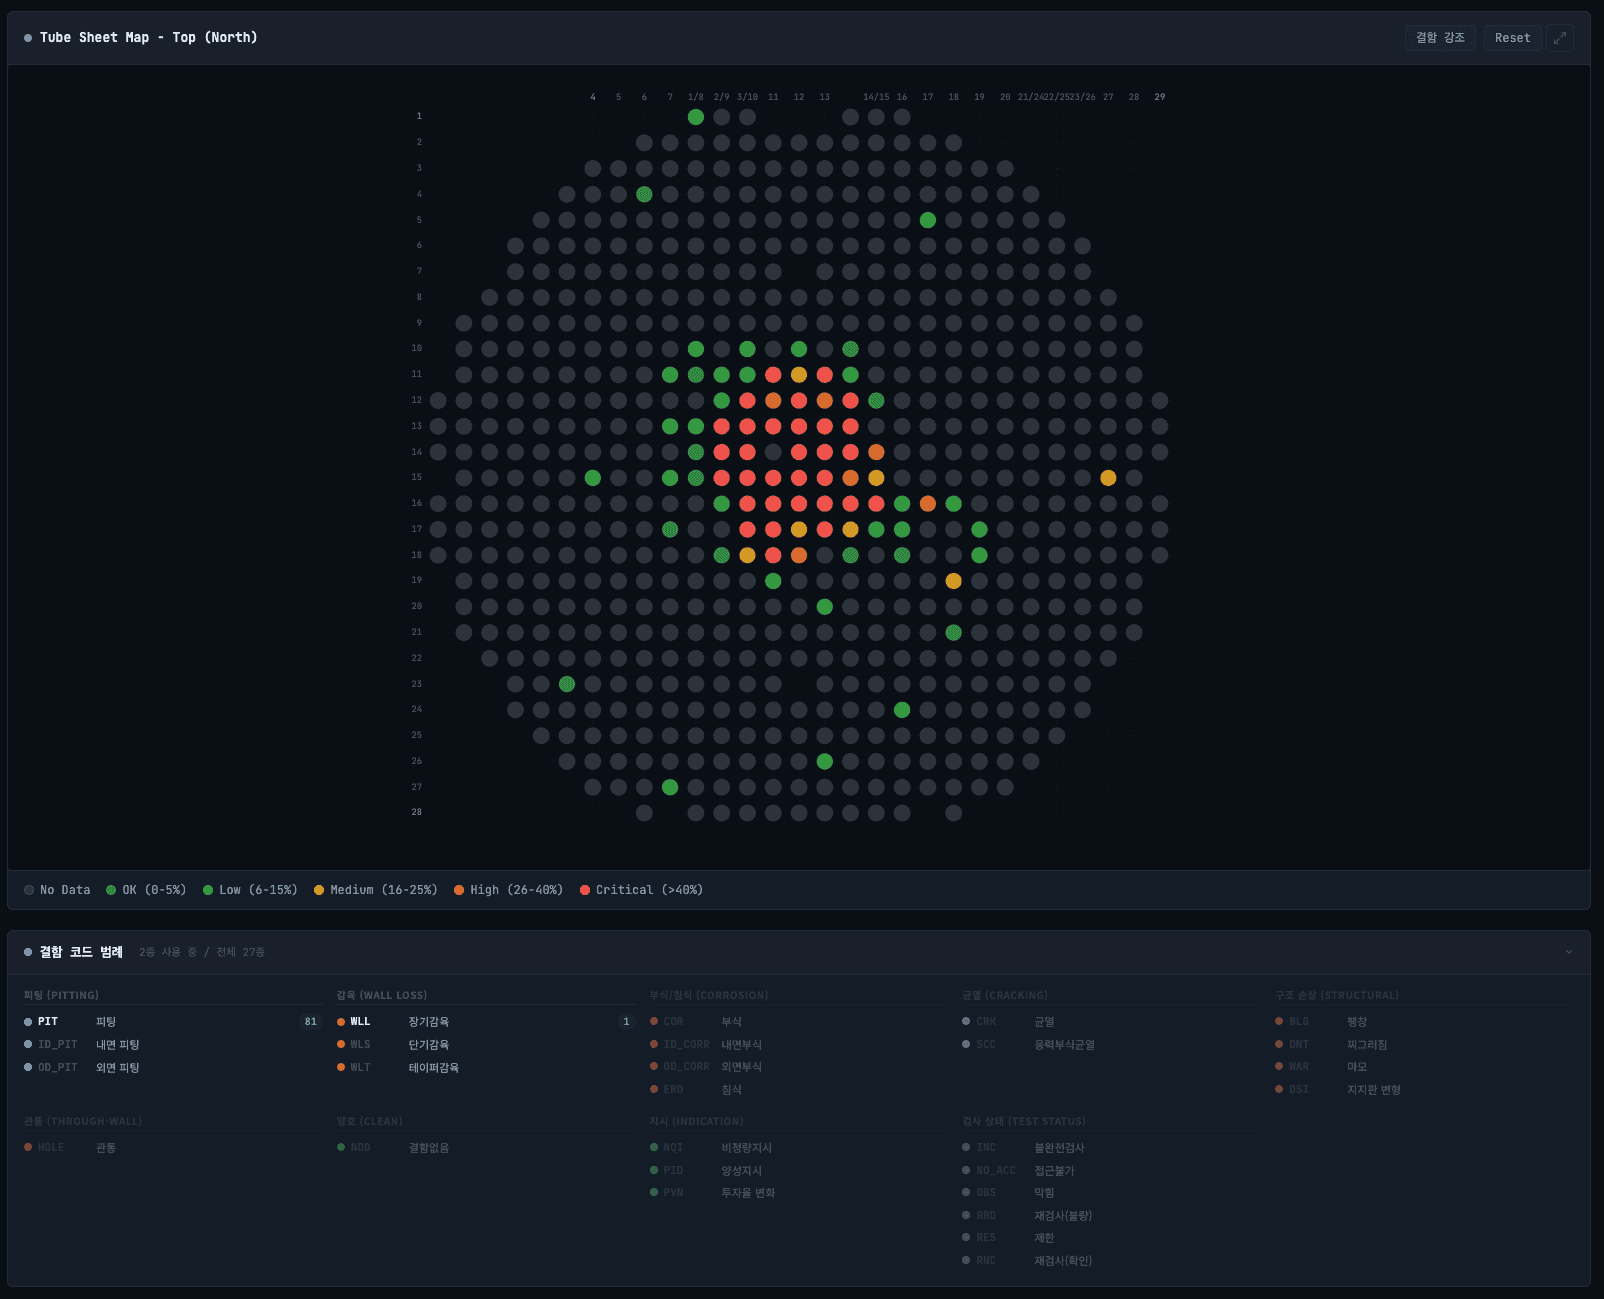Viewport: 1604px width, 1299px height.
Task: Collapse the 결함 코드 범례 panel chevron
Action: pyautogui.click(x=1568, y=952)
